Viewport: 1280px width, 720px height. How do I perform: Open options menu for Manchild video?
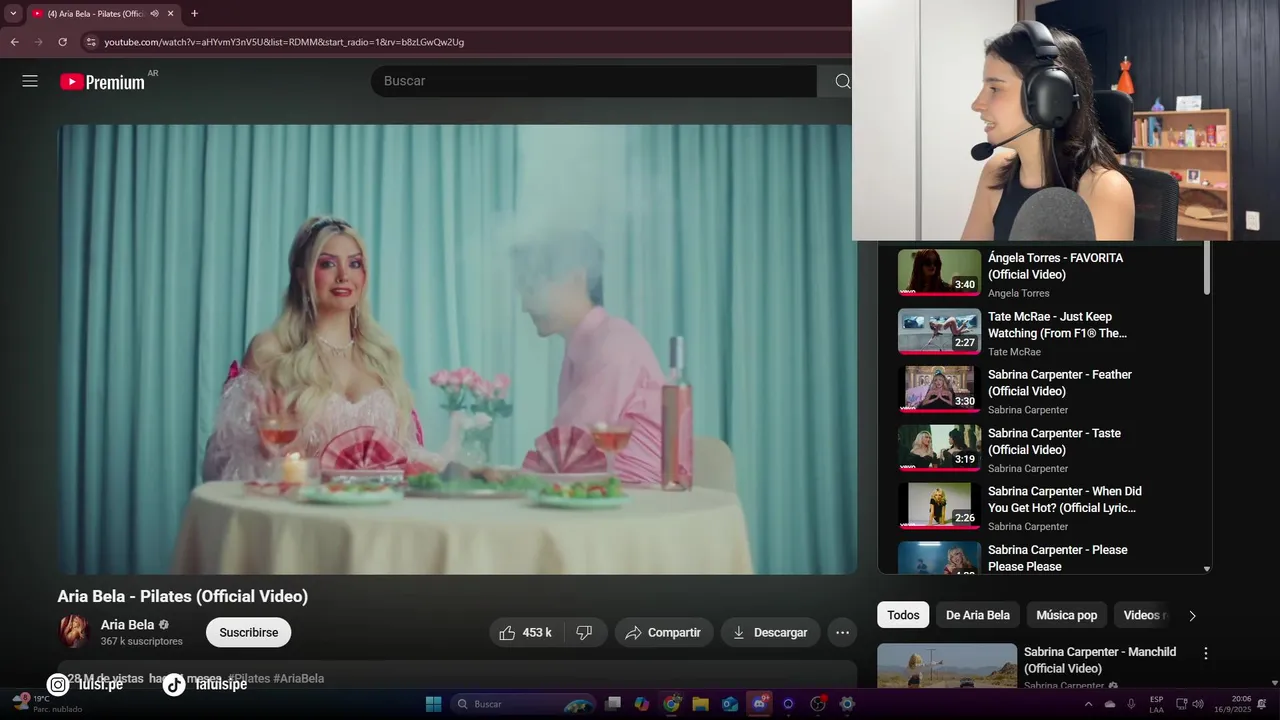[1205, 653]
